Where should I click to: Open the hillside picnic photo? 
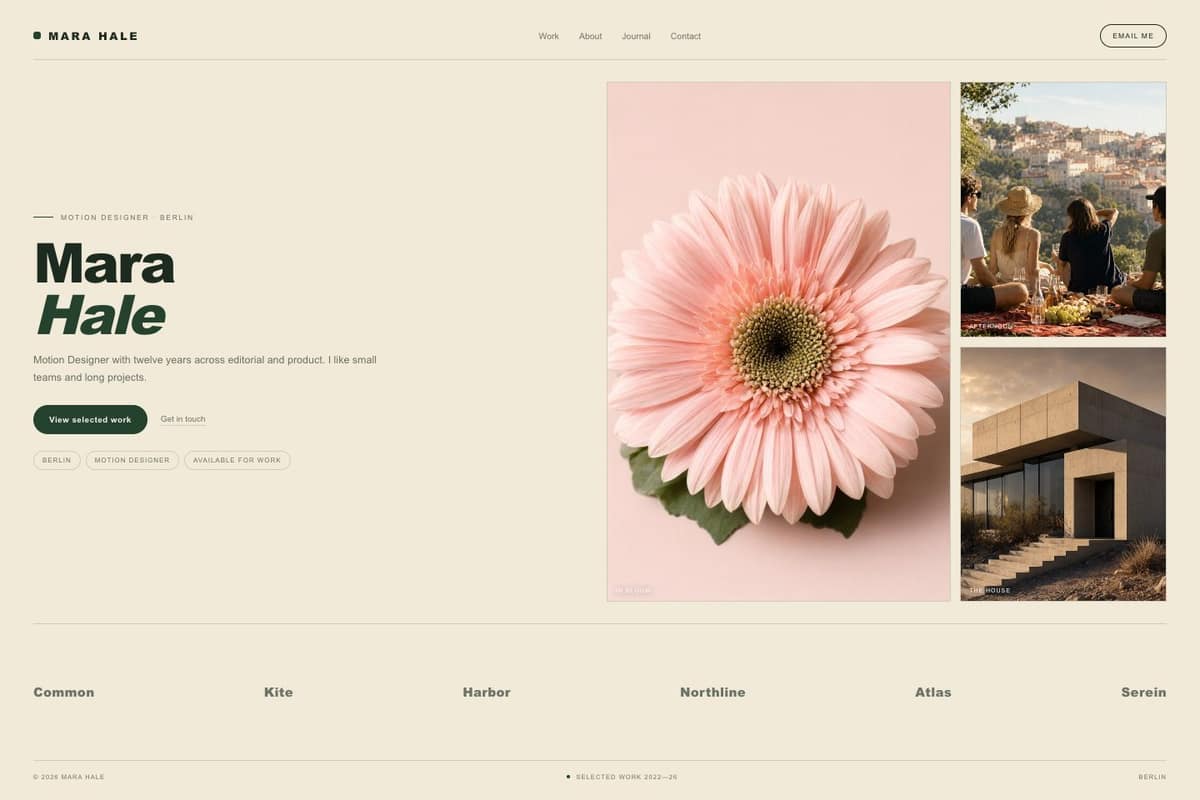click(1063, 209)
